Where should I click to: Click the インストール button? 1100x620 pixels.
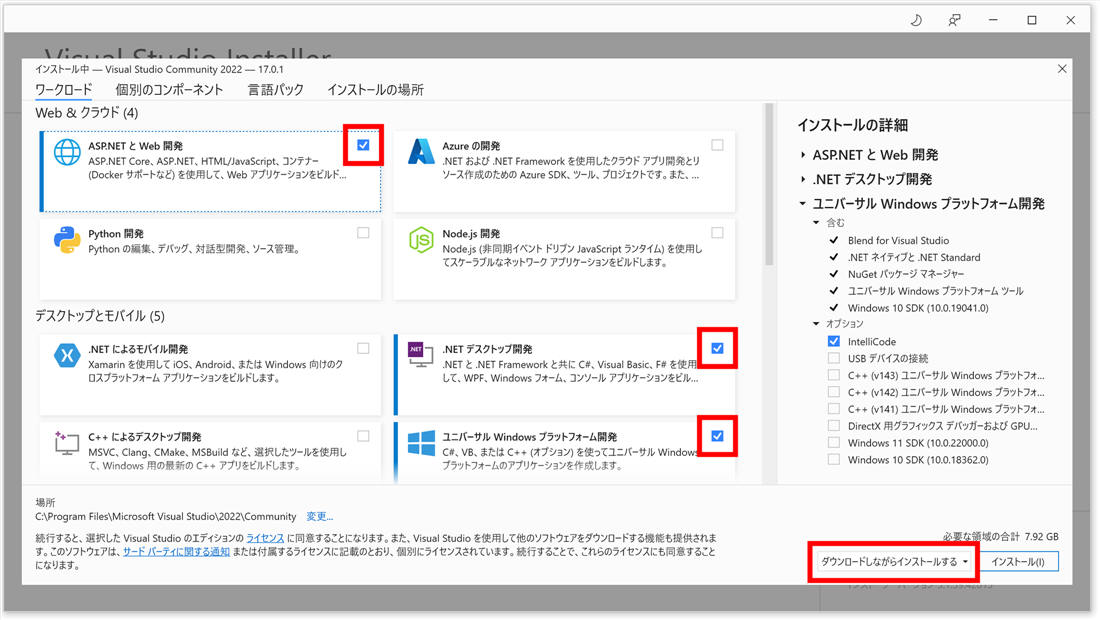point(1018,562)
